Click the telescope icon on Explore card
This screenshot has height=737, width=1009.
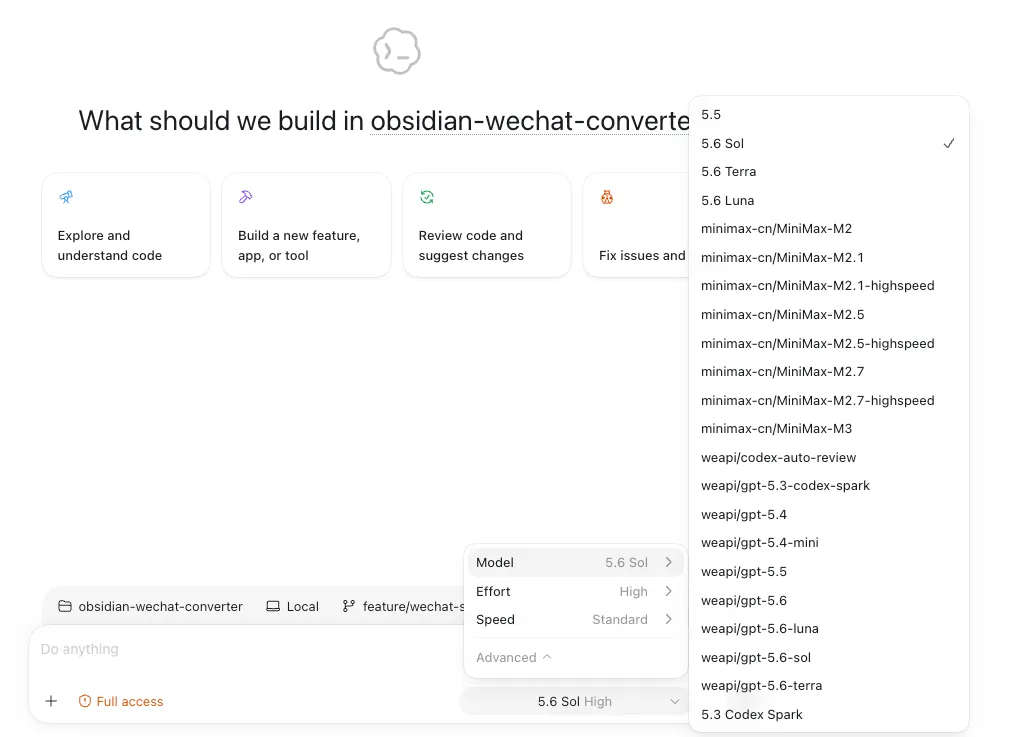[66, 197]
